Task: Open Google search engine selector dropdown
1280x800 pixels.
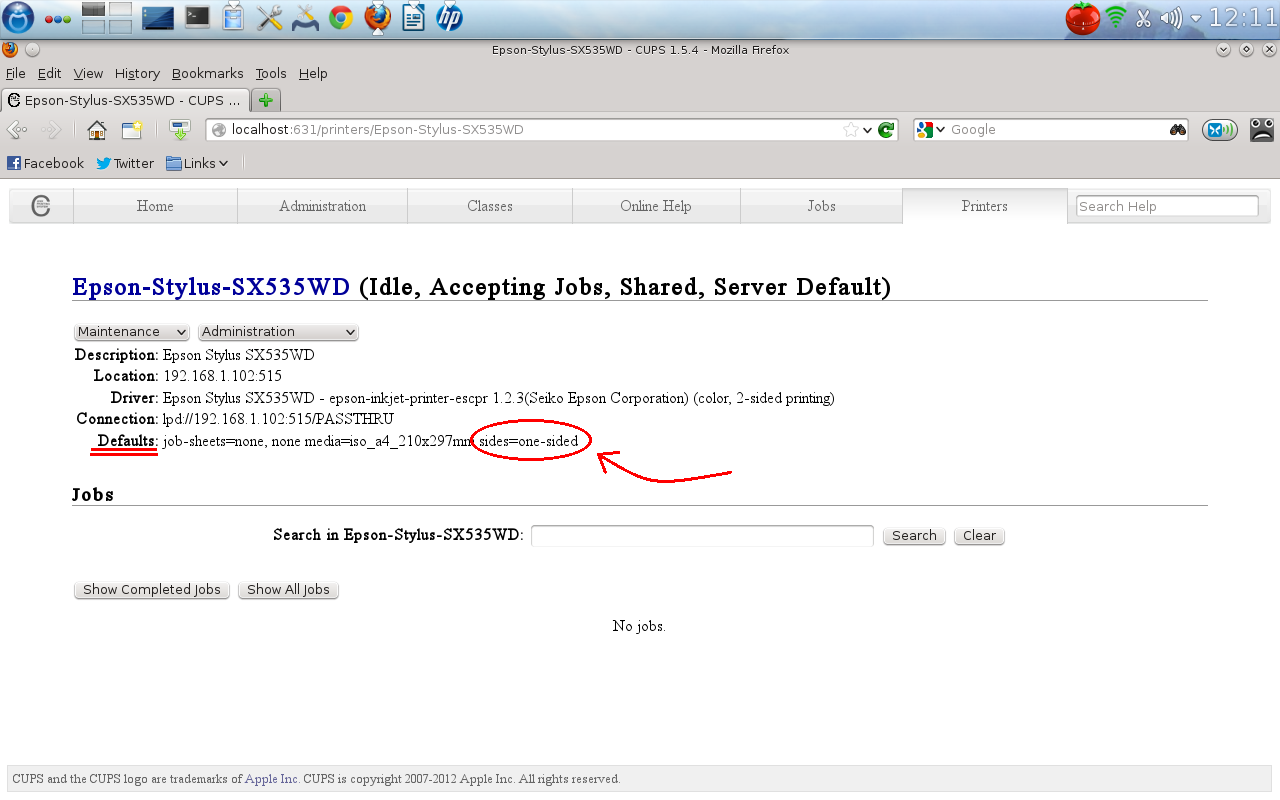Action: click(930, 130)
